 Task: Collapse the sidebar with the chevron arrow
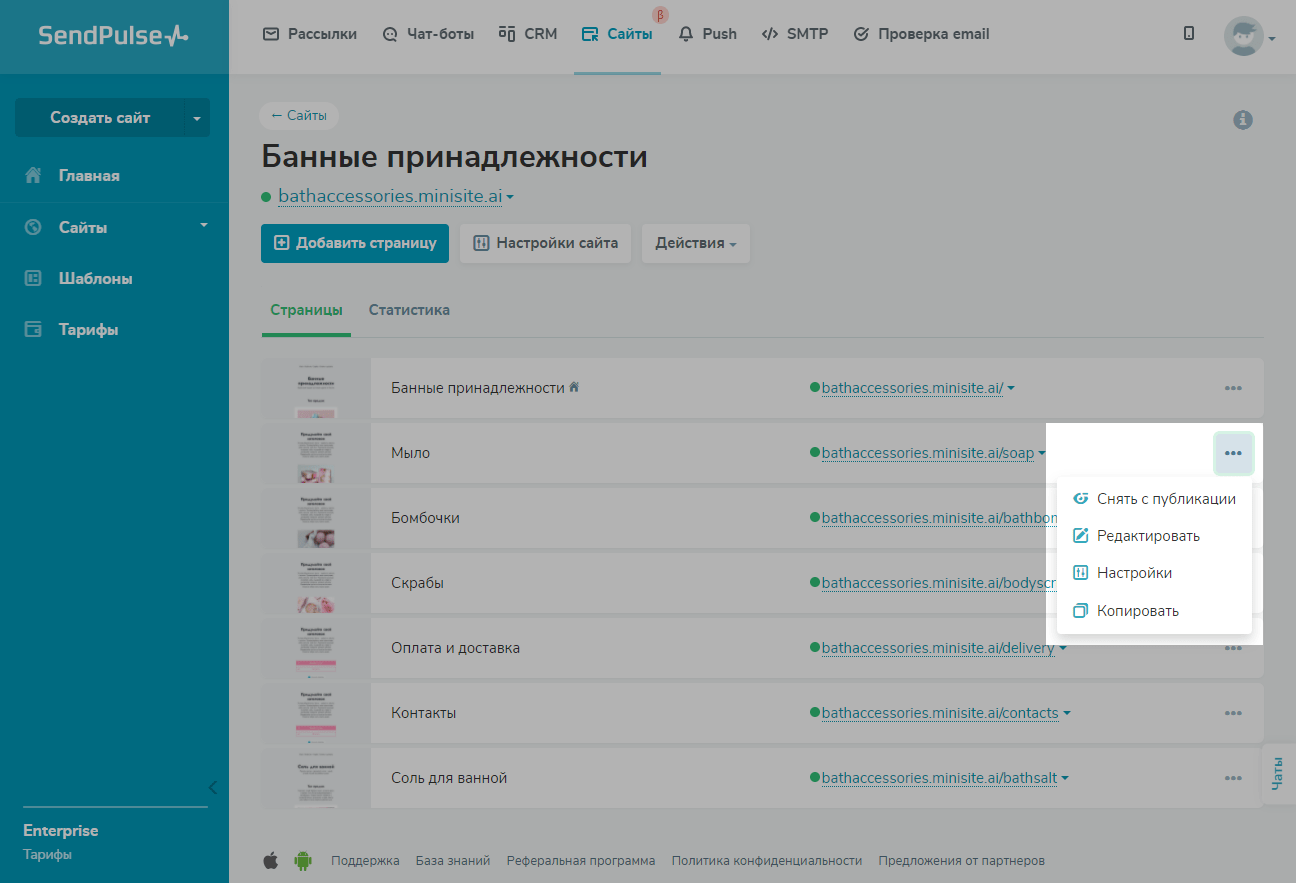click(212, 787)
